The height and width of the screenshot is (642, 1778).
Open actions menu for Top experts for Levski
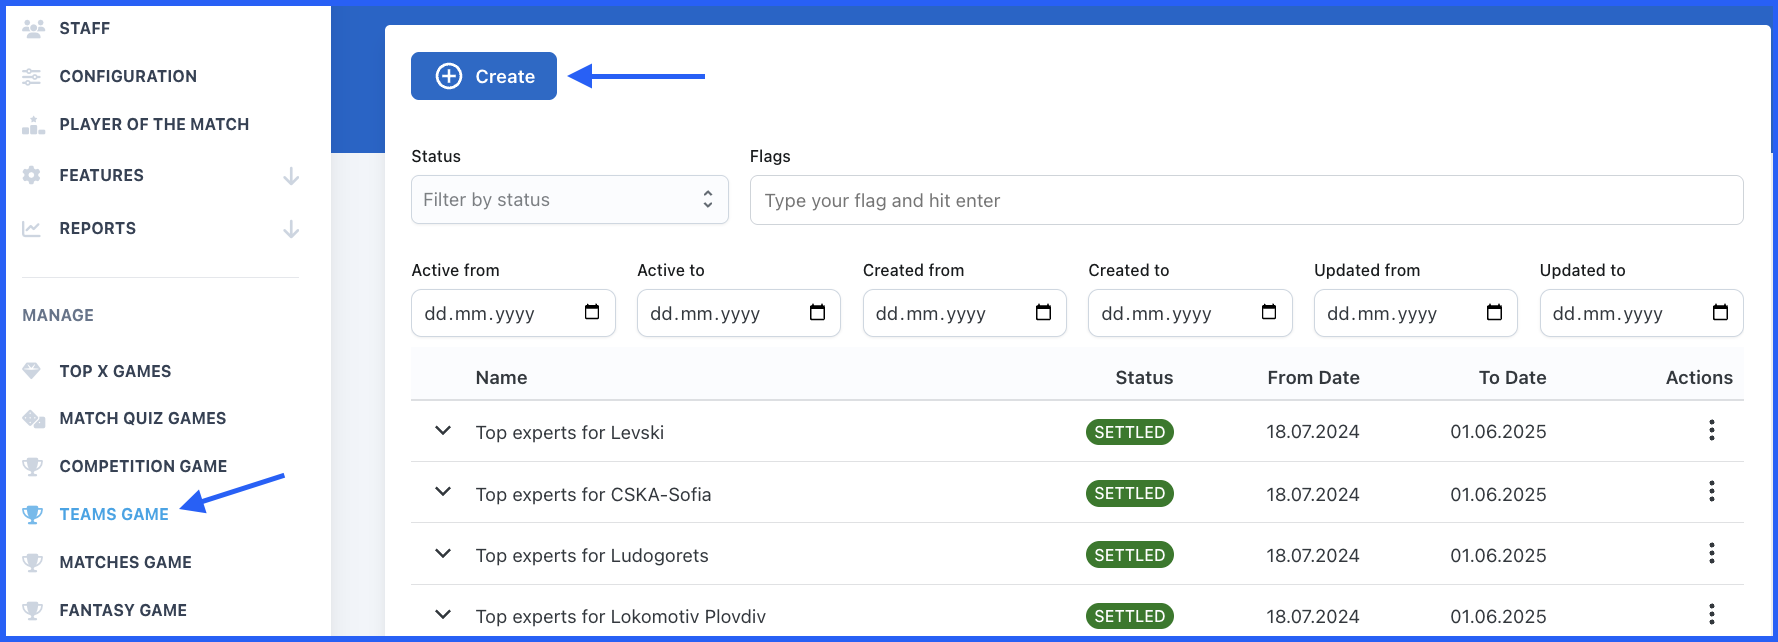(1711, 431)
